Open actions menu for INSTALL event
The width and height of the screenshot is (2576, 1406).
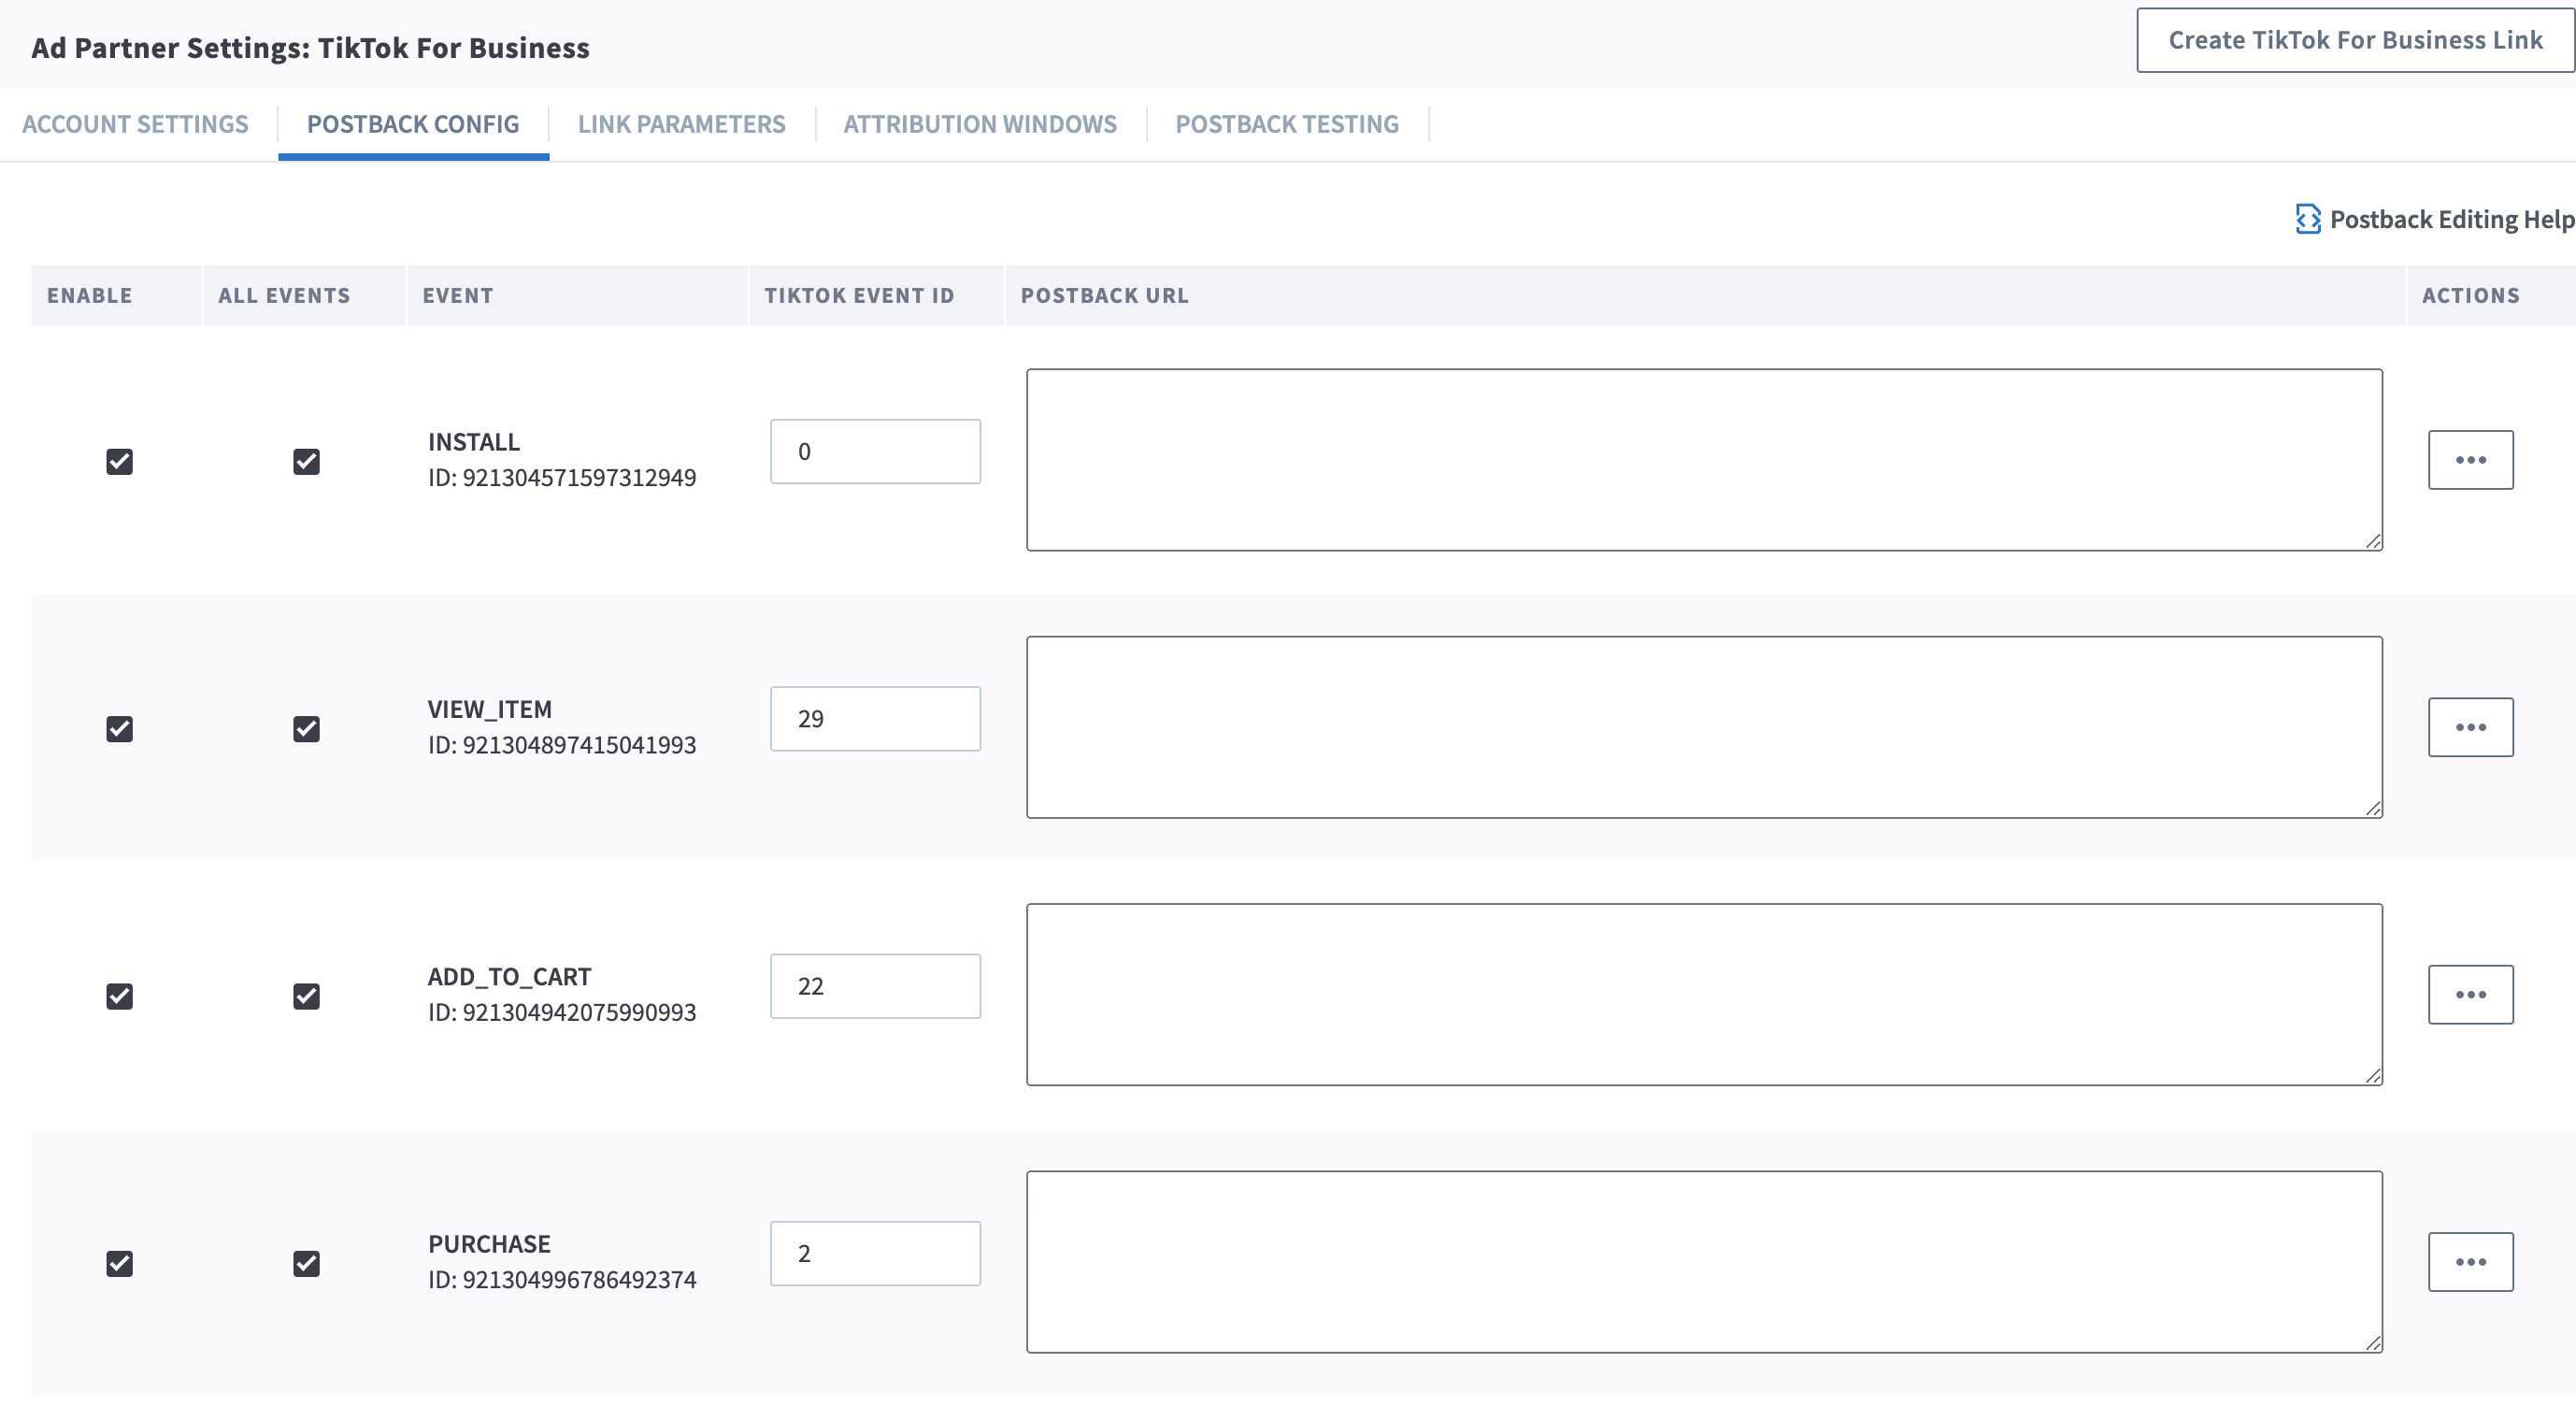pos(2470,459)
